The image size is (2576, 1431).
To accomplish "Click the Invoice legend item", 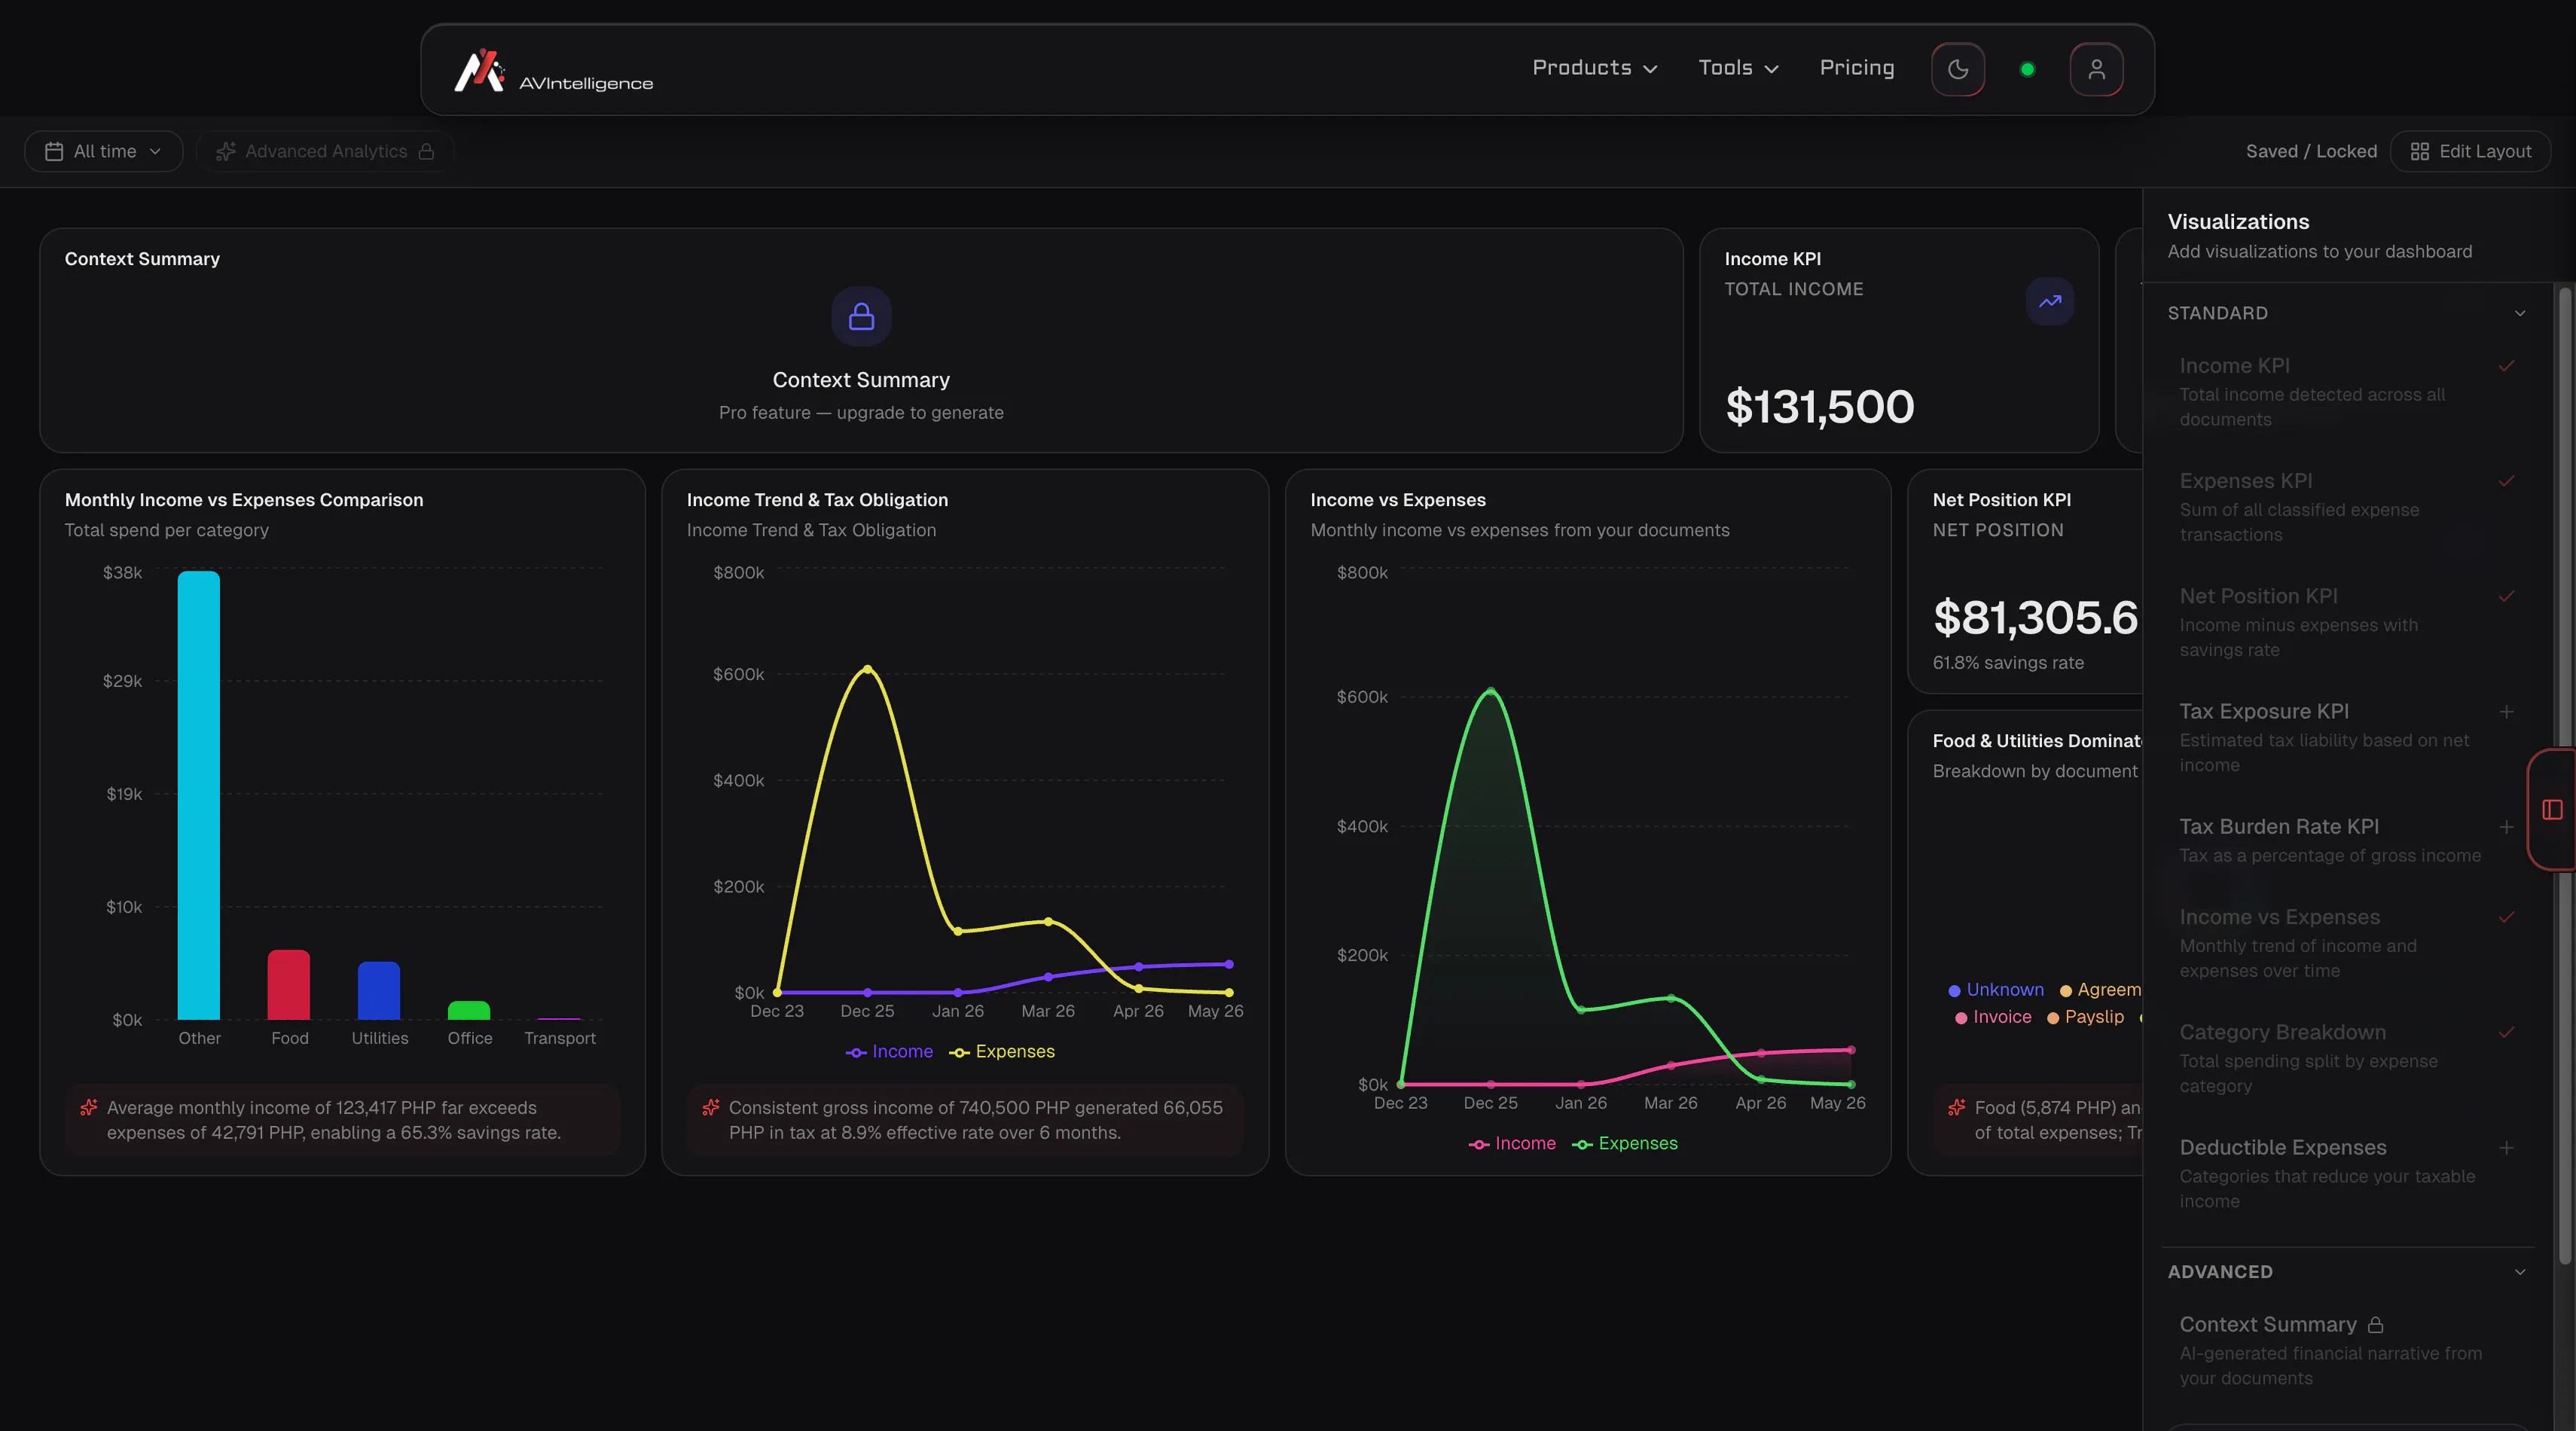I will [1993, 1017].
